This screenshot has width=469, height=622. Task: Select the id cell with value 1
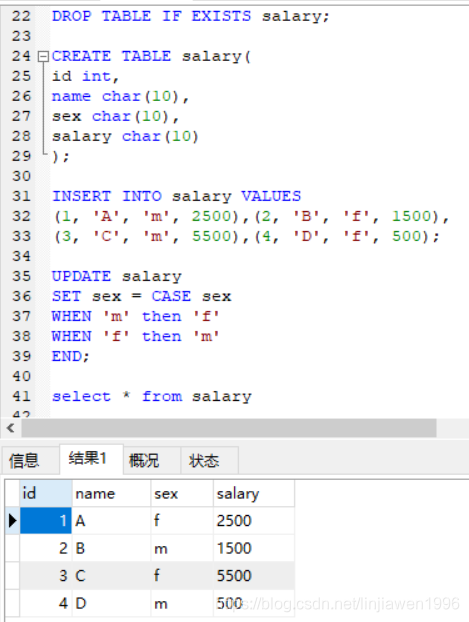tap(46, 520)
